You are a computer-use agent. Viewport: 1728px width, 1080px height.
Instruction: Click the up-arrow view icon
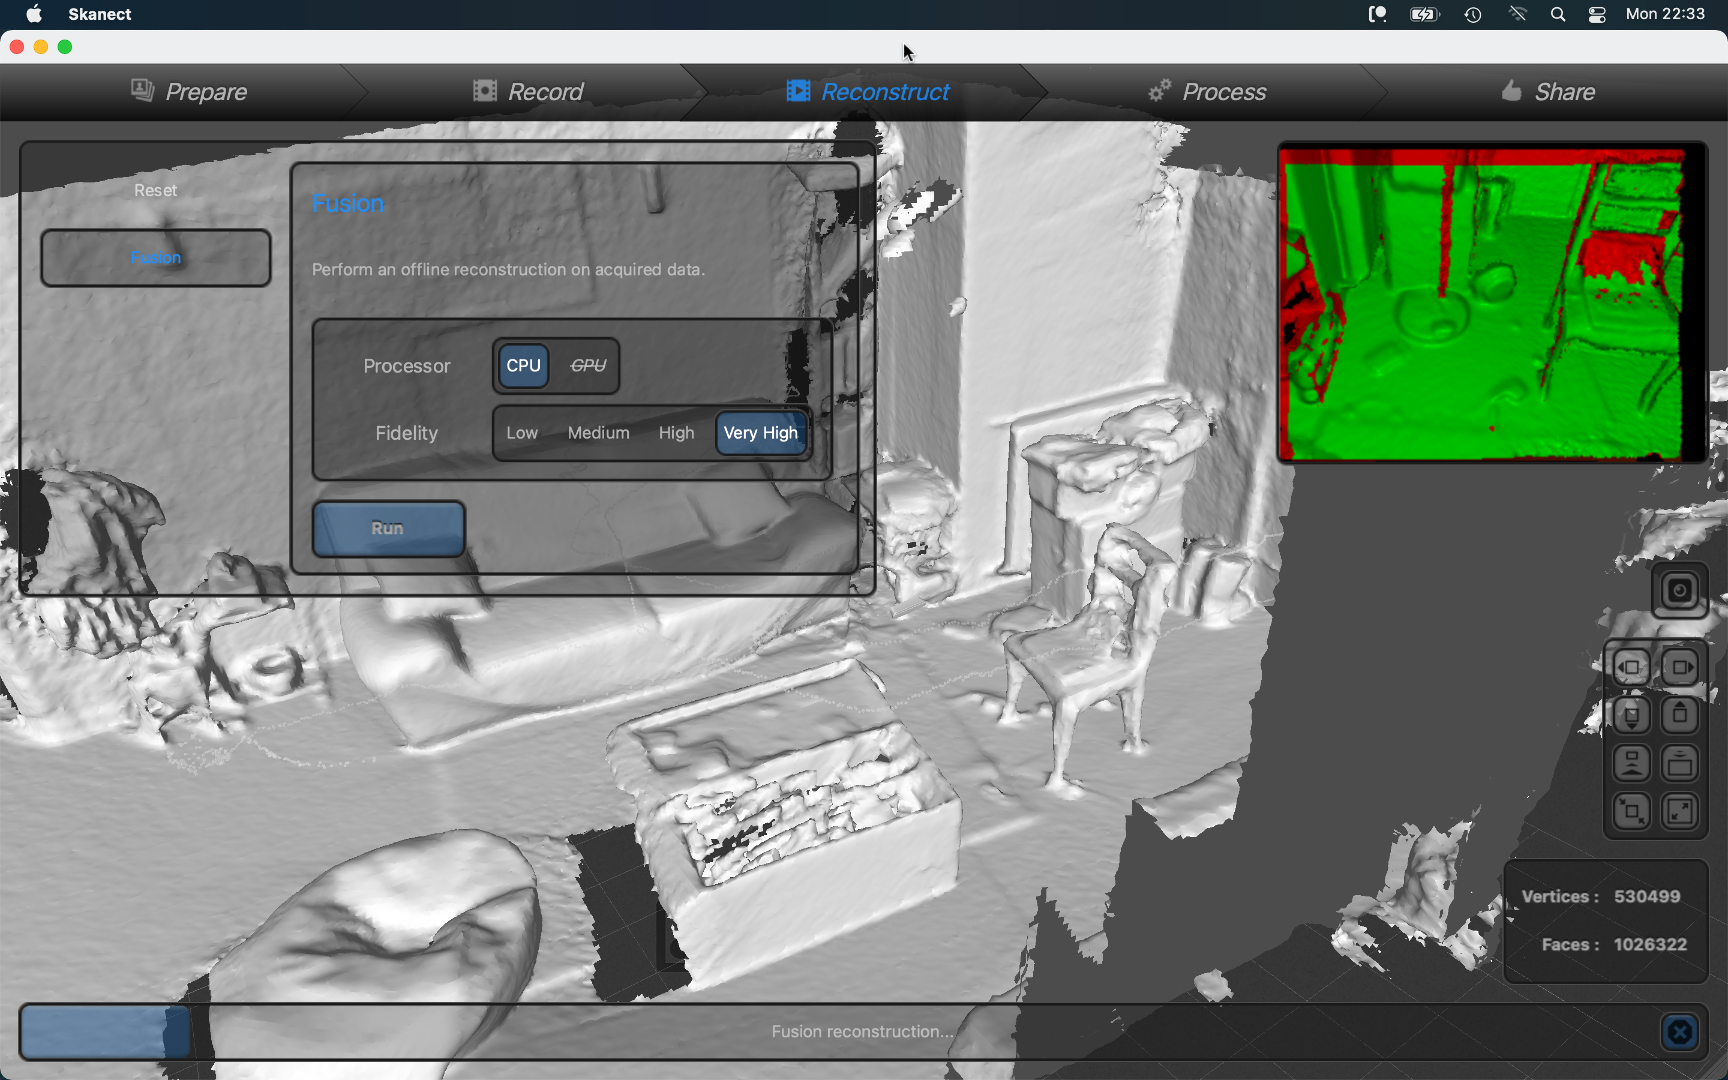1680,715
